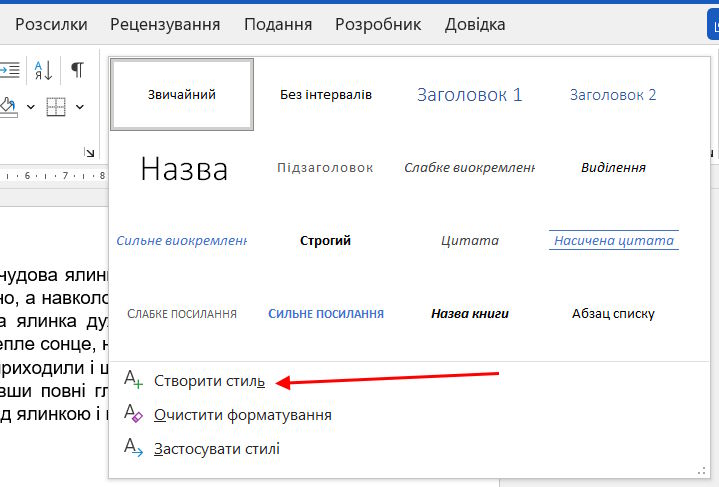Apply the Насичена цитата style
The height and width of the screenshot is (487, 719).
[613, 241]
